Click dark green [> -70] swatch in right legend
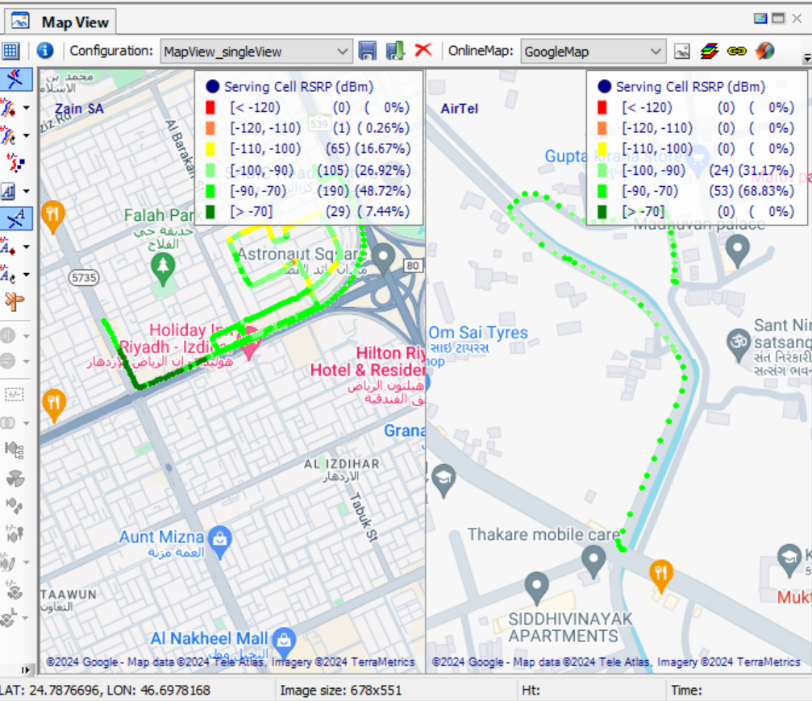Image resolution: width=812 pixels, height=701 pixels. point(602,211)
